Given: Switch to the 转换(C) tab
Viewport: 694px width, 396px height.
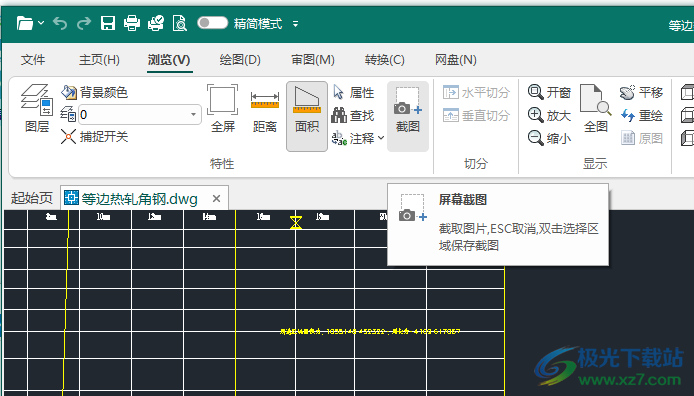Looking at the screenshot, I should (x=385, y=60).
